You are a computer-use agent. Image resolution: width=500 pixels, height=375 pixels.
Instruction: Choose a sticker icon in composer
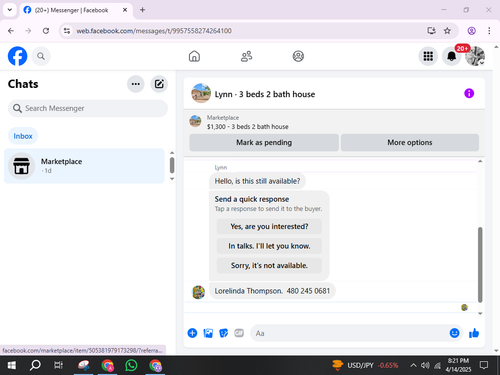click(x=223, y=333)
